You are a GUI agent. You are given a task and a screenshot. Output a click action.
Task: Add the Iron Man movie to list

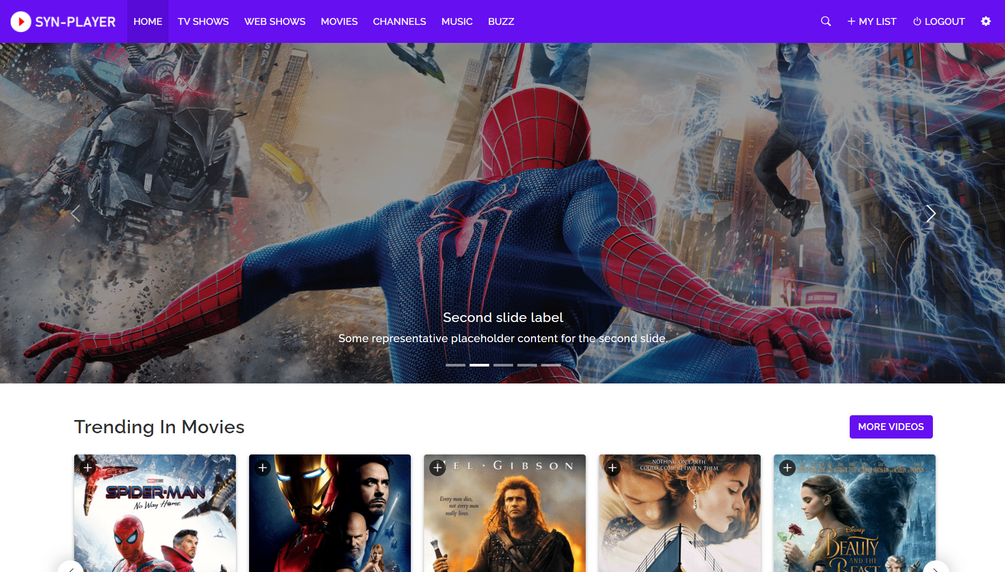tap(262, 467)
